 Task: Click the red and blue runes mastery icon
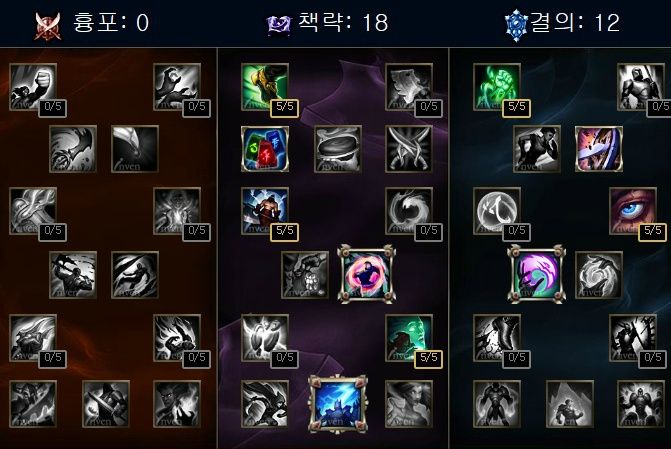tap(264, 149)
